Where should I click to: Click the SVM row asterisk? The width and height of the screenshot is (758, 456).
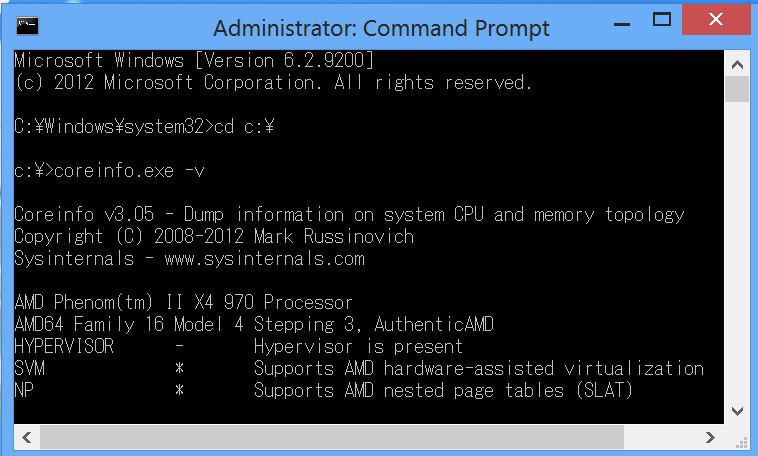point(179,368)
